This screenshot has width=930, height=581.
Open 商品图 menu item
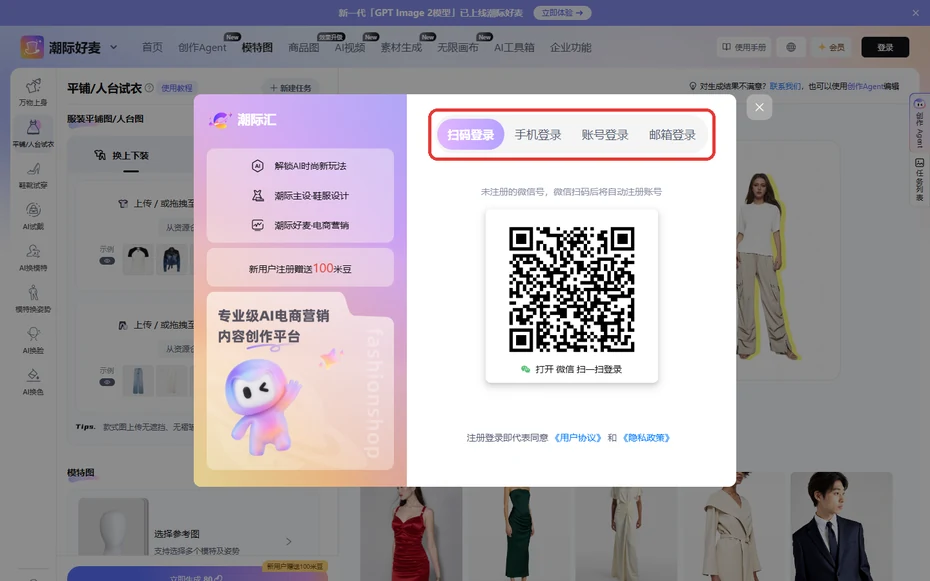pyautogui.click(x=303, y=47)
